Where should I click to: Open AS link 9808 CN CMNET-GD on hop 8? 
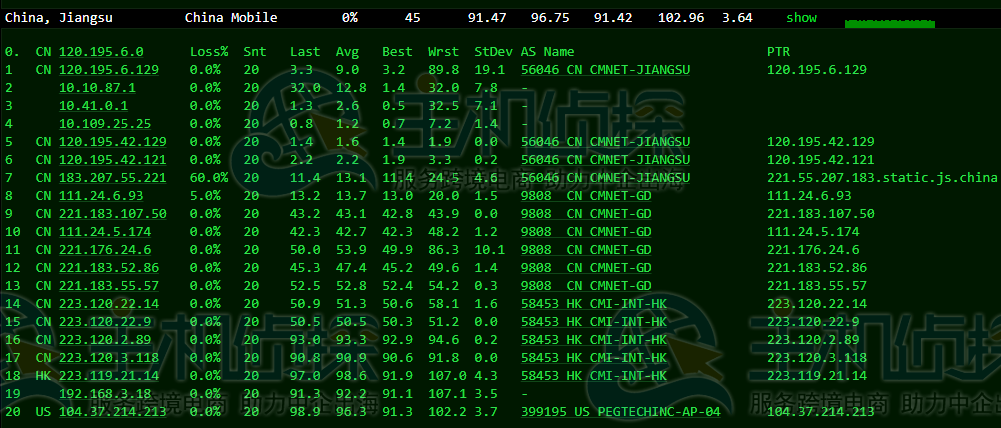click(586, 195)
